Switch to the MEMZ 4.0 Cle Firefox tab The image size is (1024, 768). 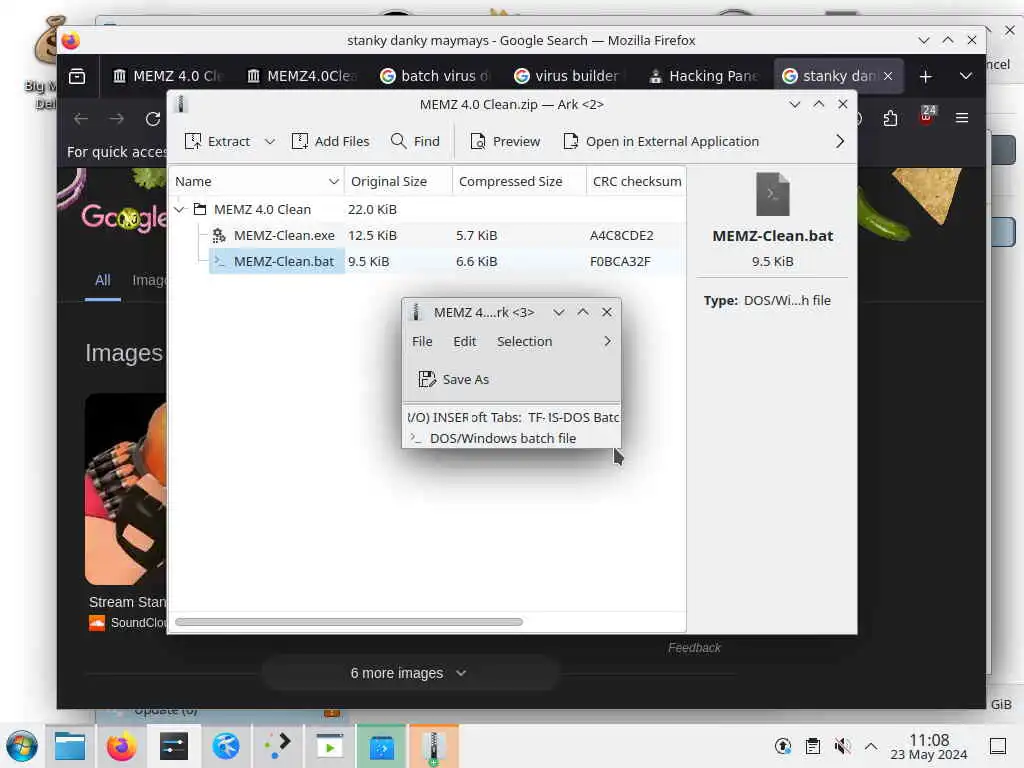[167, 76]
